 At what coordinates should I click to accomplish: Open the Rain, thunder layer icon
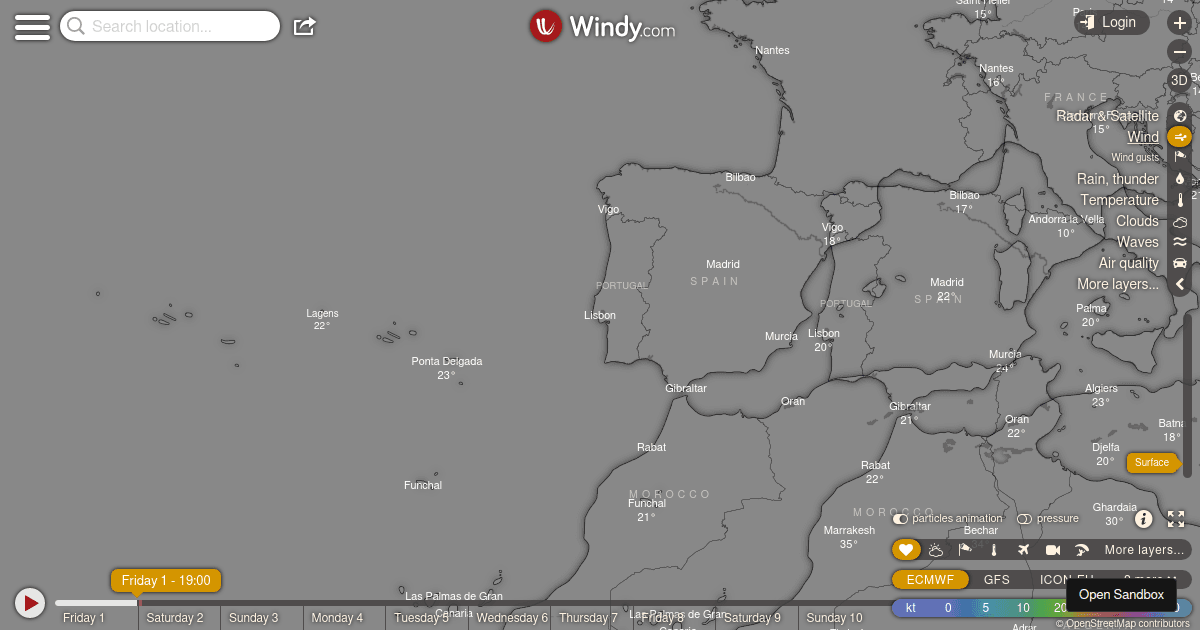tap(1180, 178)
